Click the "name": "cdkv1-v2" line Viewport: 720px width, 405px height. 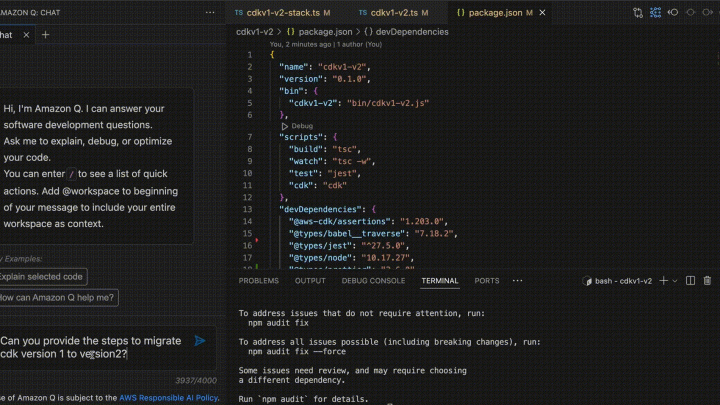coord(325,67)
